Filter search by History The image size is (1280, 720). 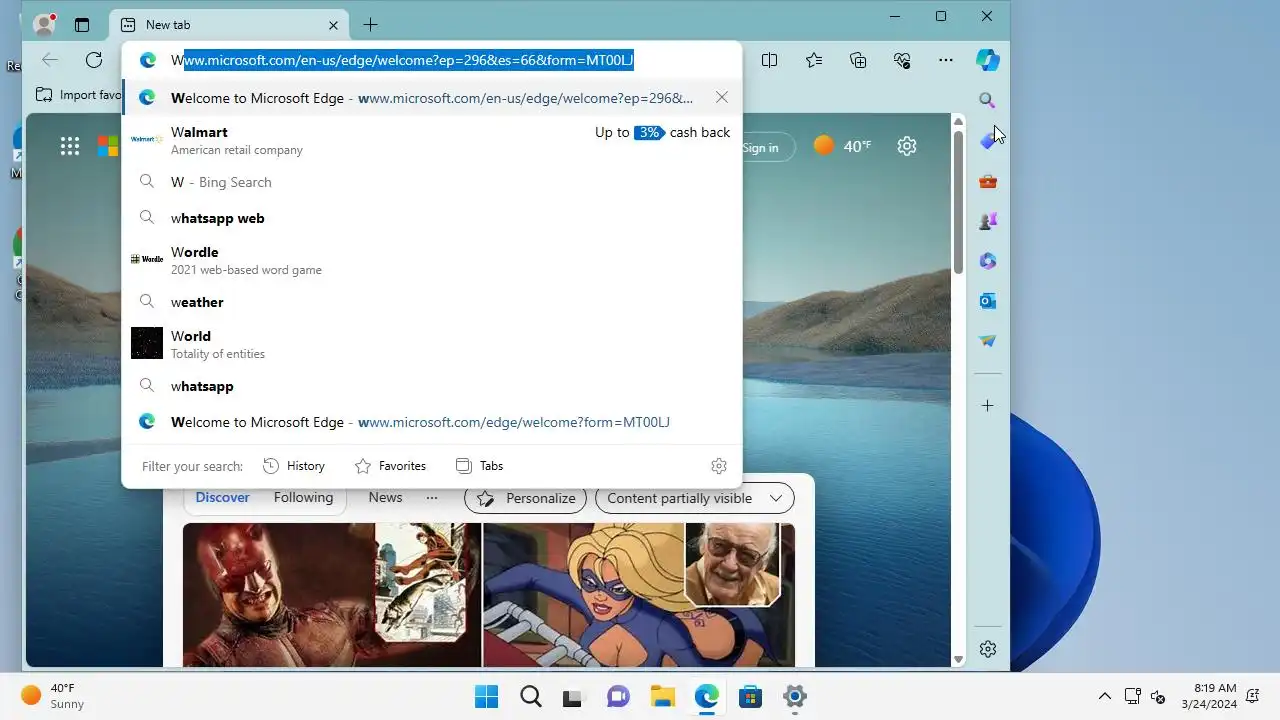click(x=294, y=466)
